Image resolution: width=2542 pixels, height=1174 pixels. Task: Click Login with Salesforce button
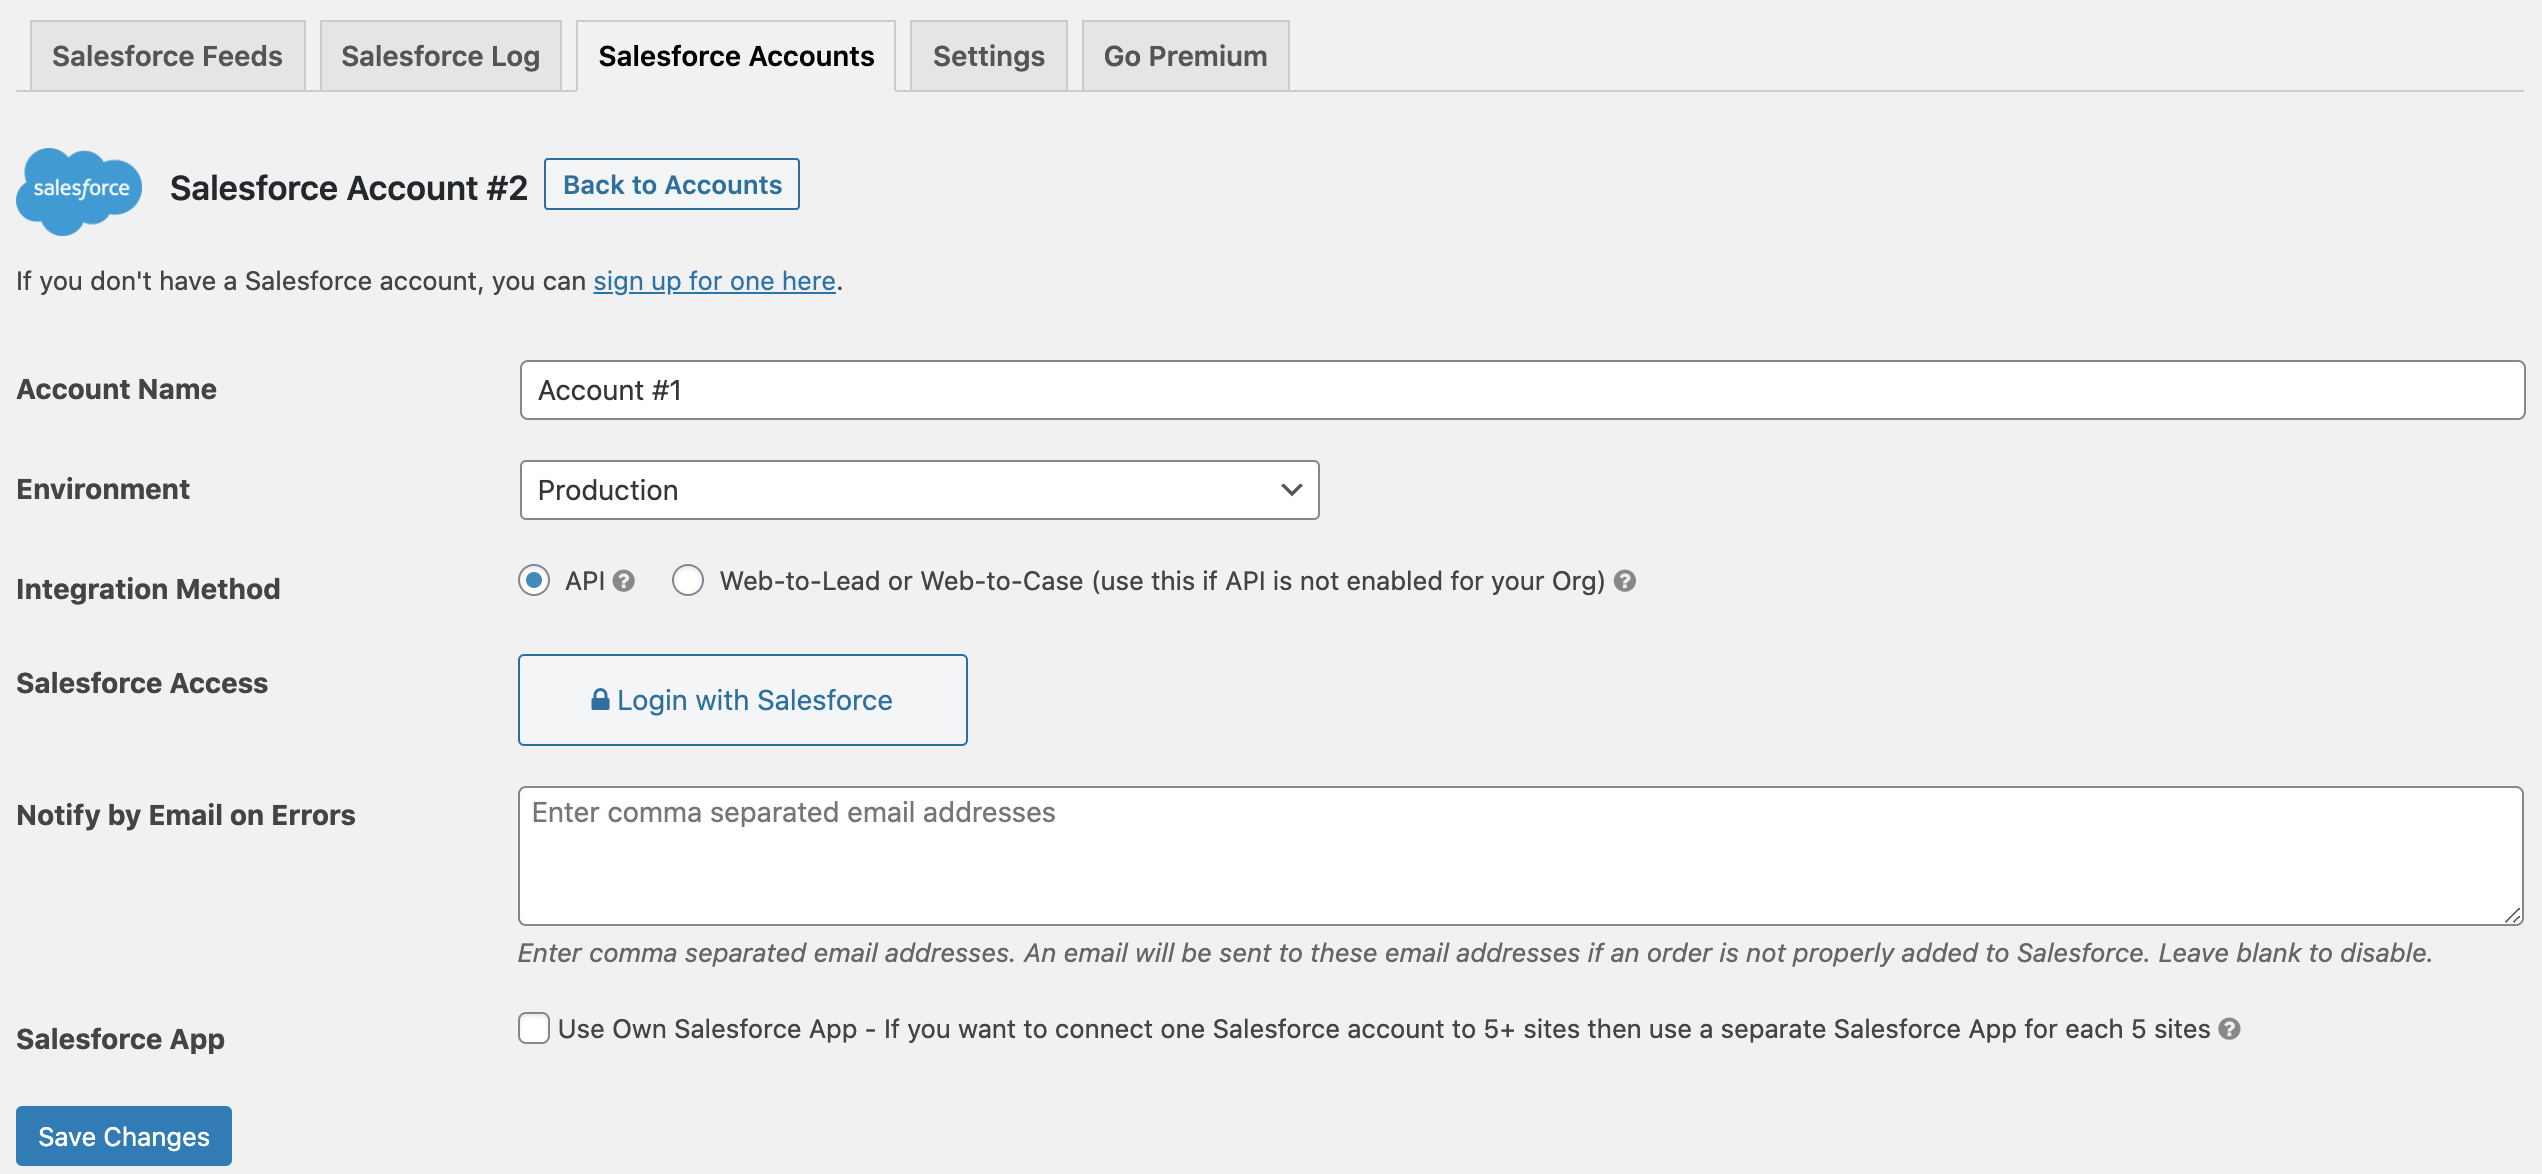point(742,700)
